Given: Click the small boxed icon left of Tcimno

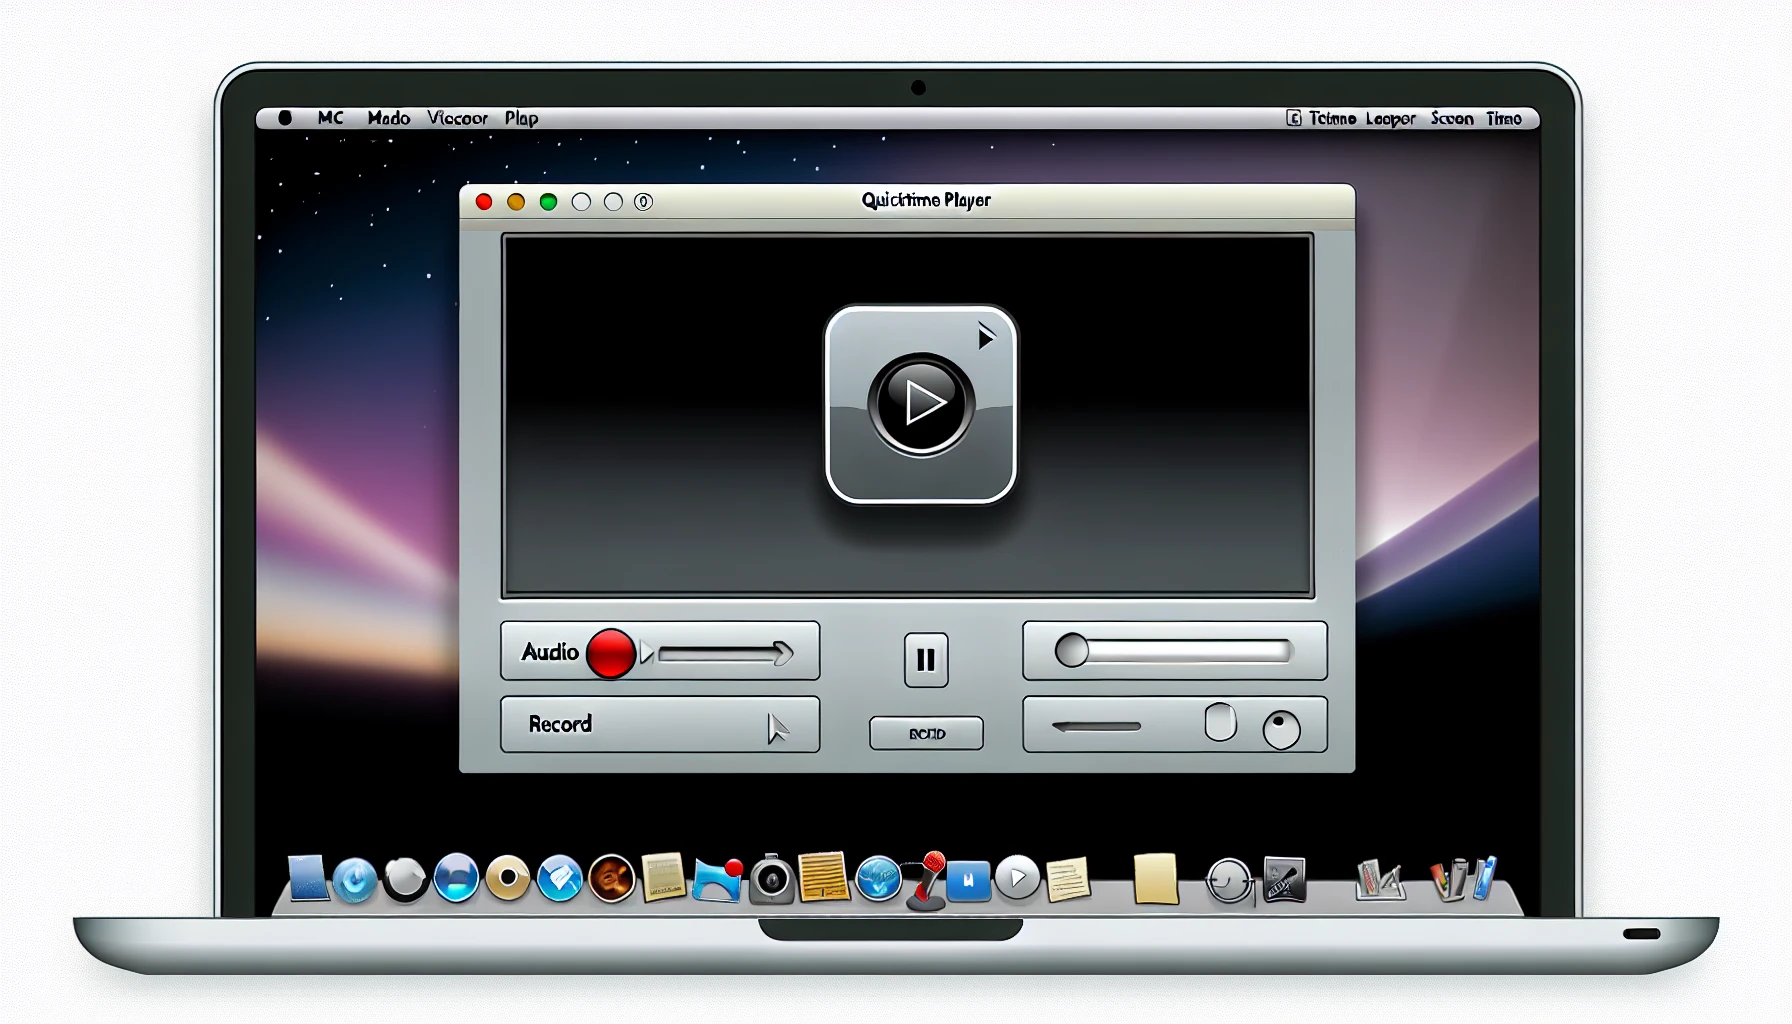Looking at the screenshot, I should tap(1293, 118).
